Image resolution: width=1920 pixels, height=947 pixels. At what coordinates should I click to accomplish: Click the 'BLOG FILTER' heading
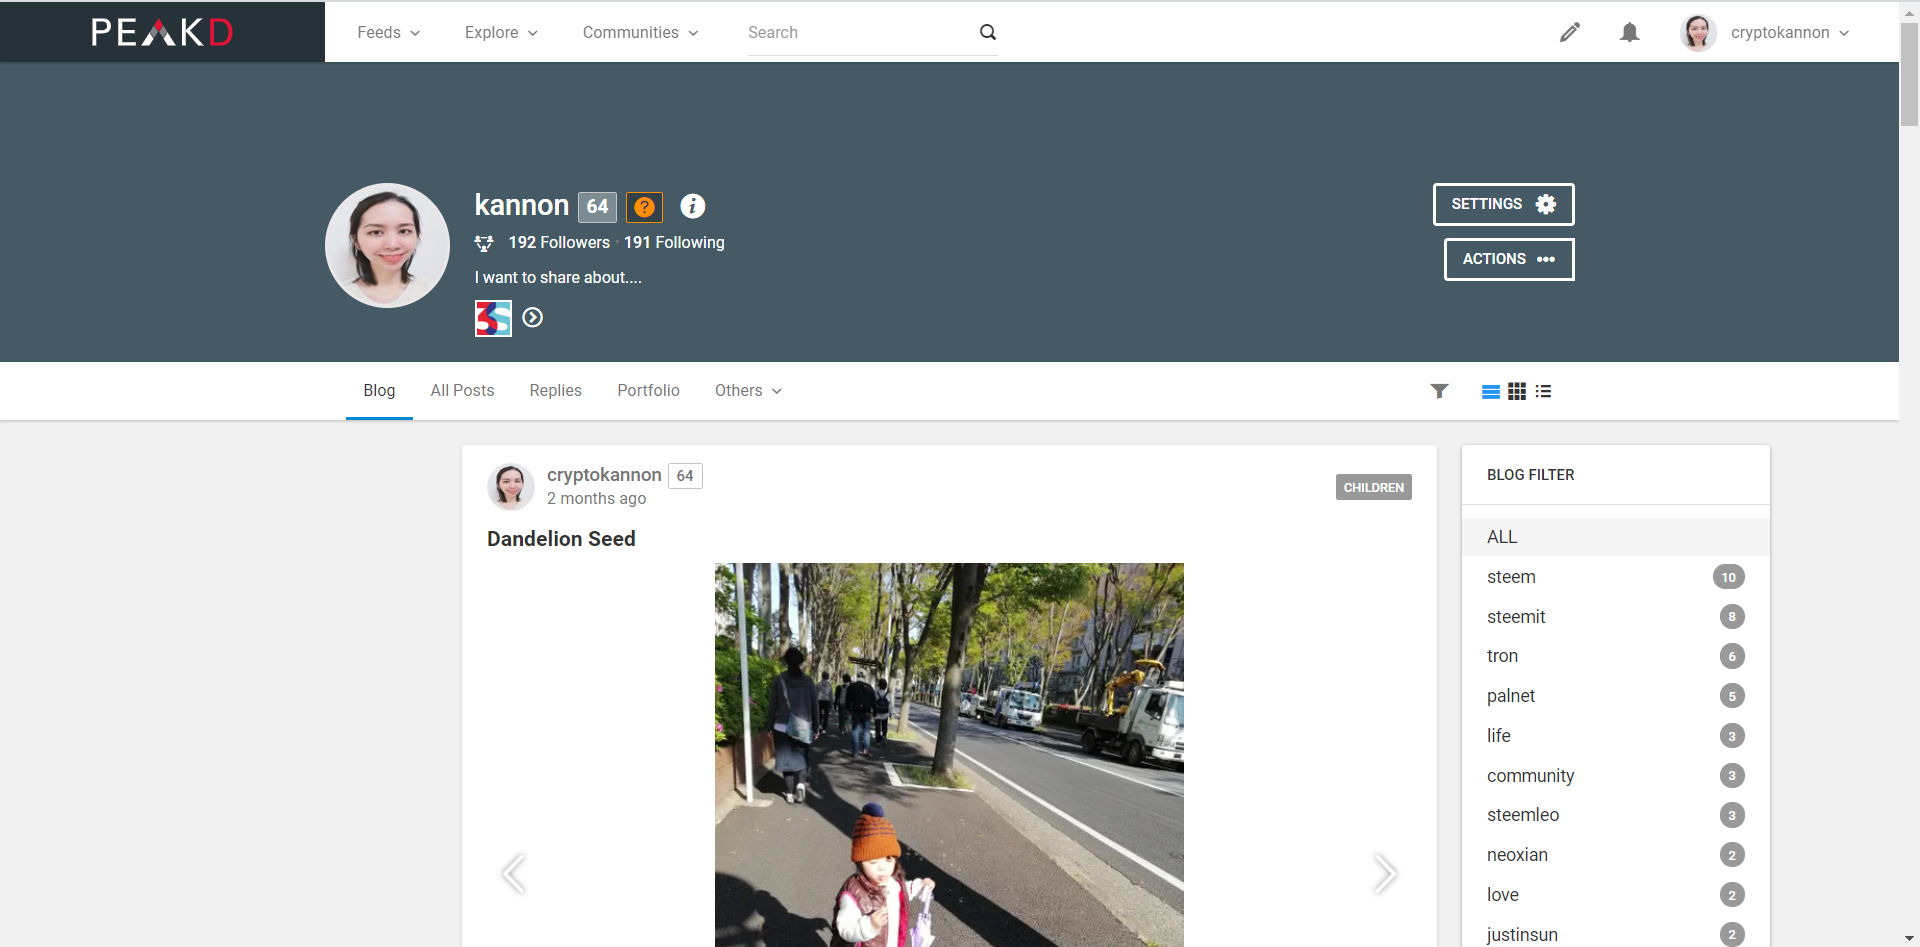[x=1530, y=475]
